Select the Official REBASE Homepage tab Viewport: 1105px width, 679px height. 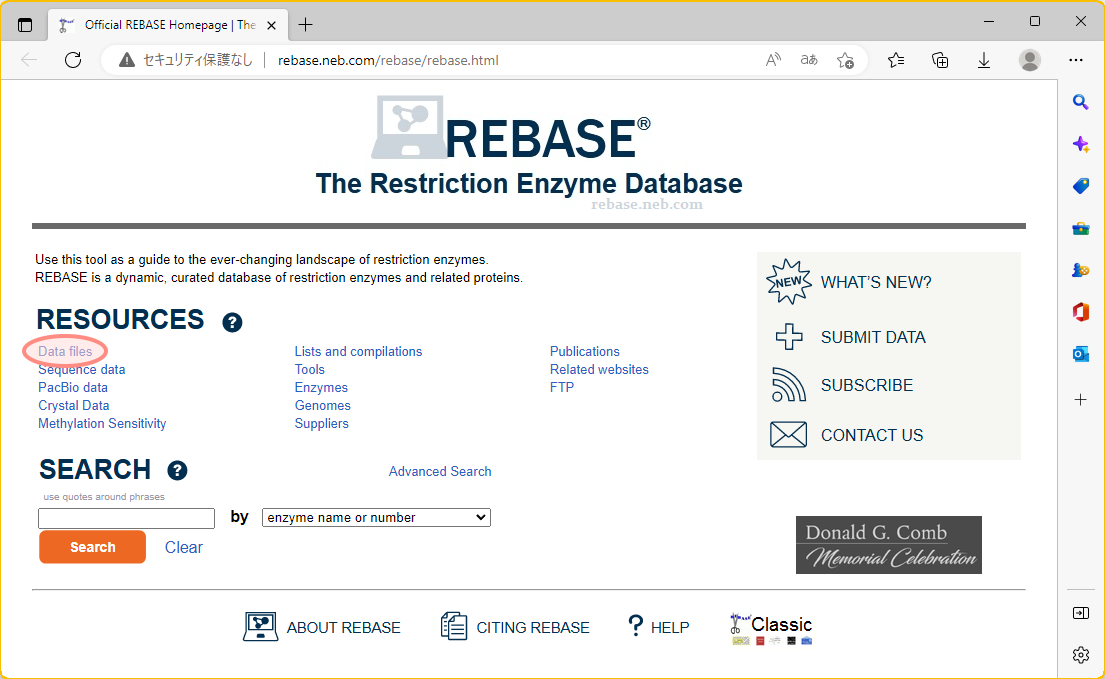(168, 25)
